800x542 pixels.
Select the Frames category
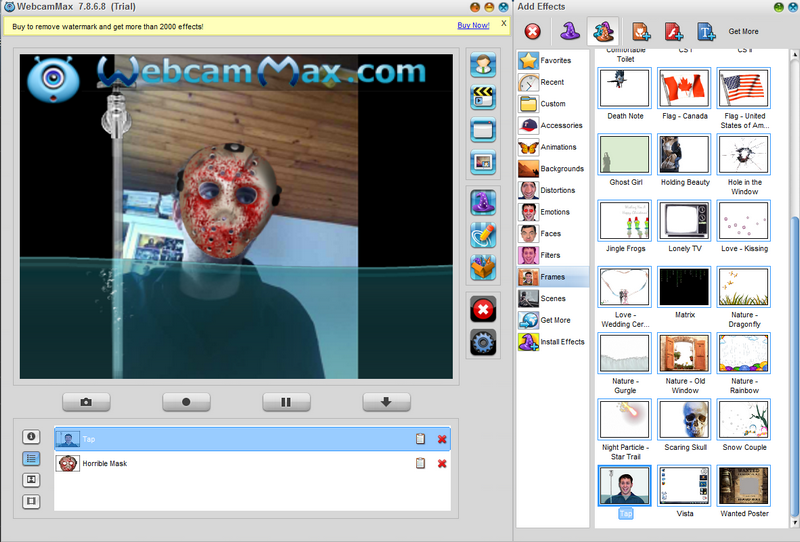553,277
